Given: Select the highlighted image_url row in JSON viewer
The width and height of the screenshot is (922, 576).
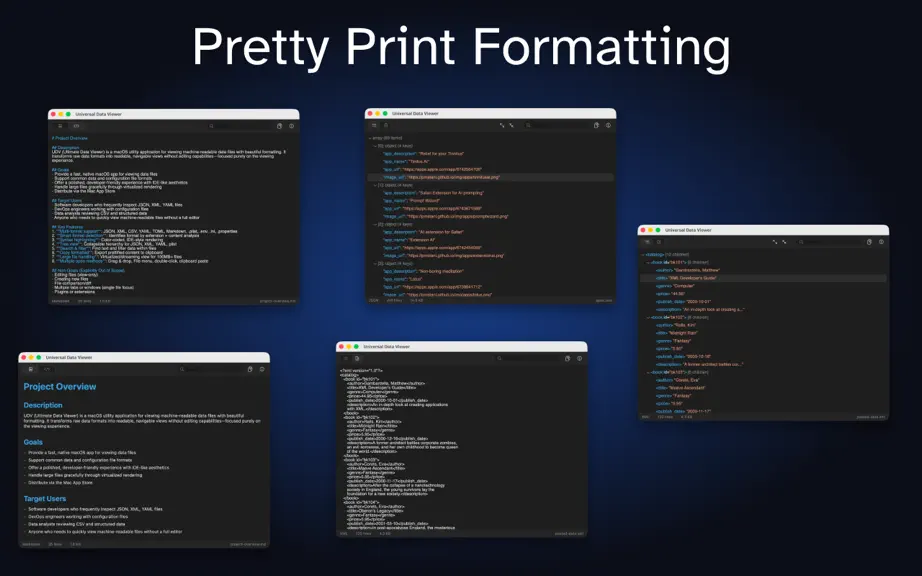Looking at the screenshot, I should tap(490, 177).
